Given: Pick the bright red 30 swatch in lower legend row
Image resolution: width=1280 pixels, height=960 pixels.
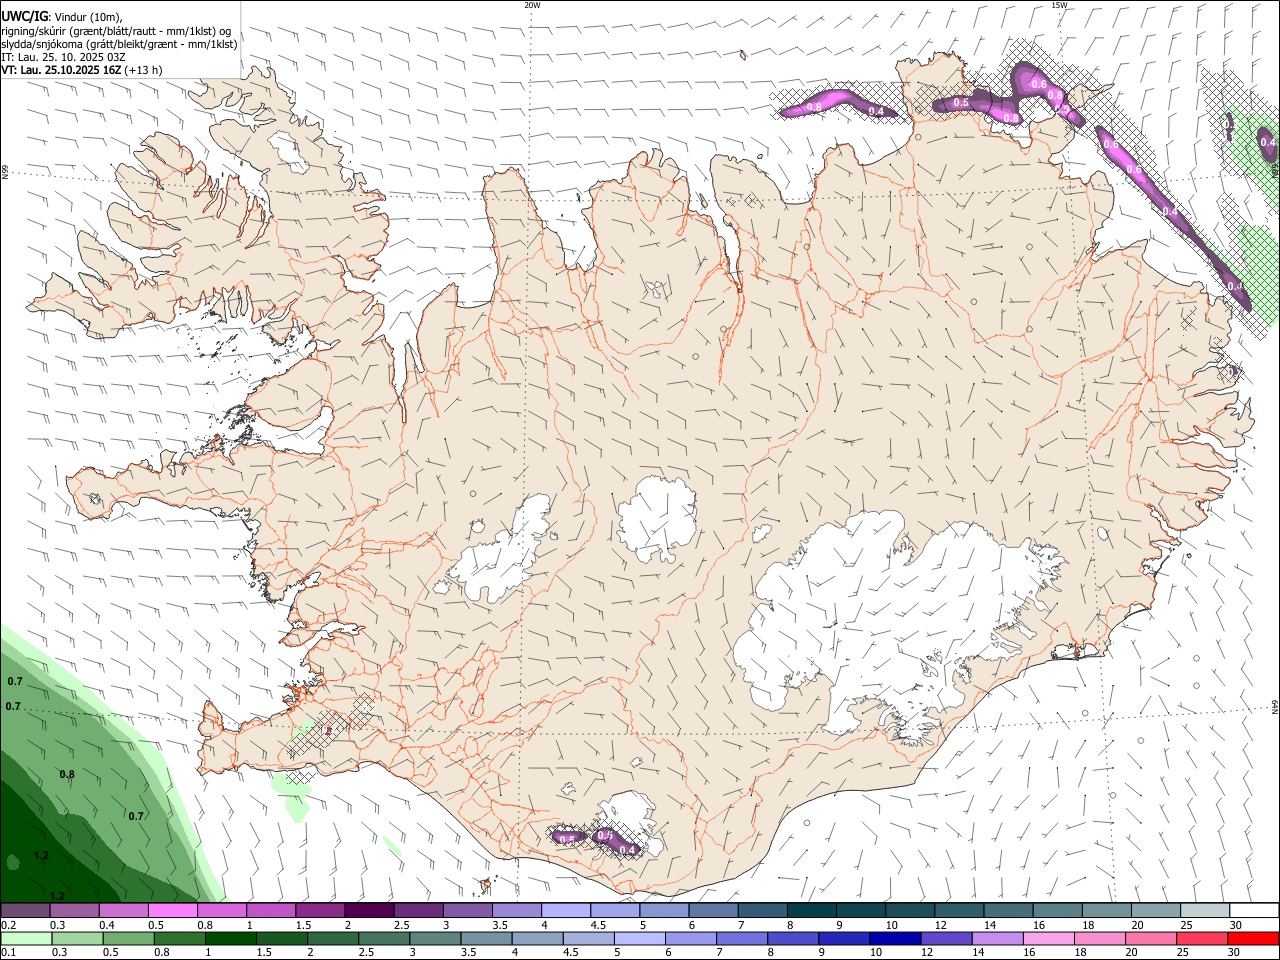Looking at the screenshot, I should [1255, 939].
